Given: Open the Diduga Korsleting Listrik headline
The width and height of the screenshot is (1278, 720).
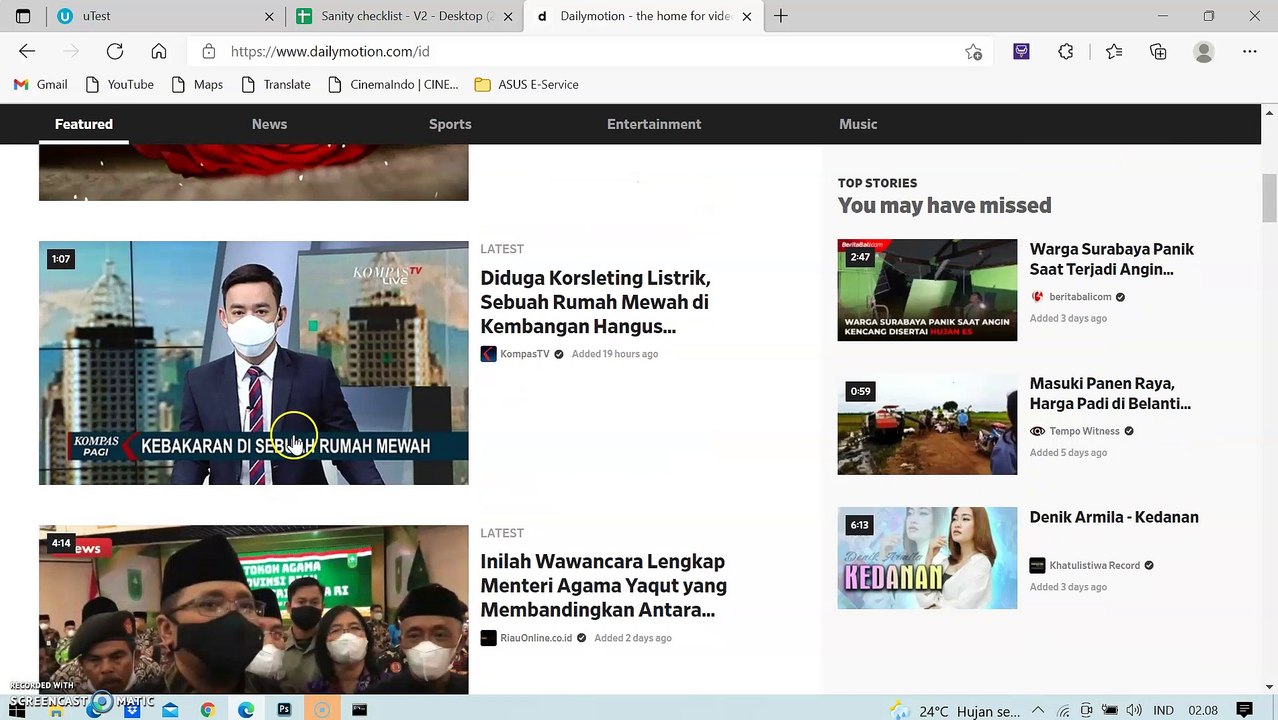Looking at the screenshot, I should click(595, 302).
